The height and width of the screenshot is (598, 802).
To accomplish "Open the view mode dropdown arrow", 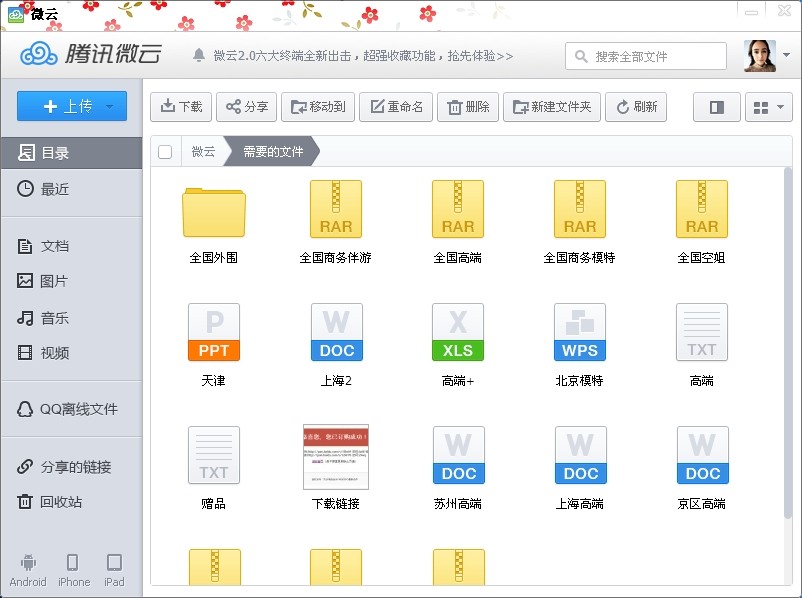I will click(780, 106).
